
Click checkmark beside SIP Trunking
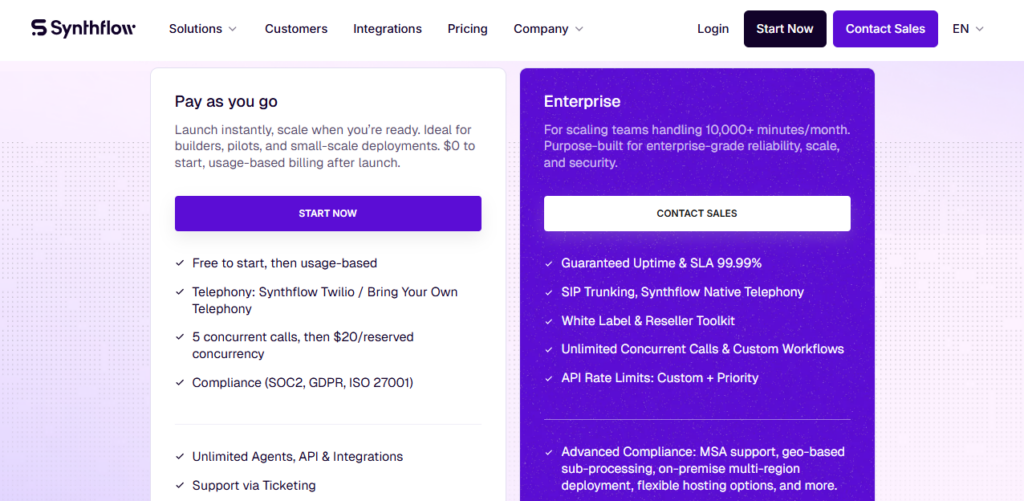click(549, 292)
